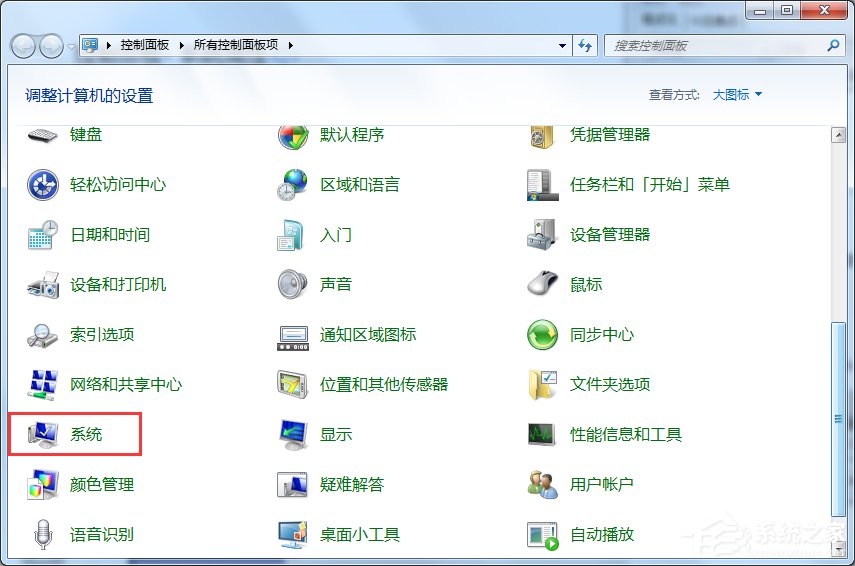The height and width of the screenshot is (566, 855).
Task: Maximize the control panel window
Action: [786, 10]
